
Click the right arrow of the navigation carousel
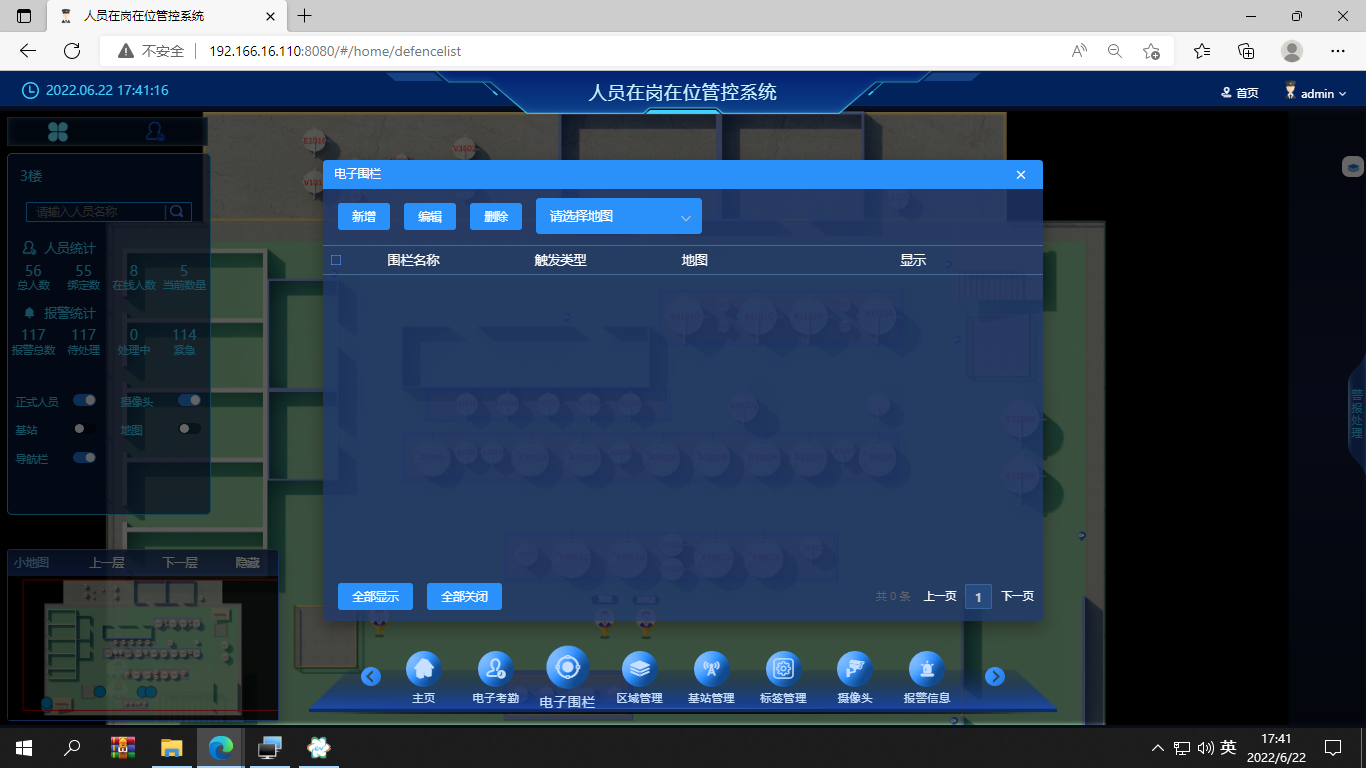[994, 677]
